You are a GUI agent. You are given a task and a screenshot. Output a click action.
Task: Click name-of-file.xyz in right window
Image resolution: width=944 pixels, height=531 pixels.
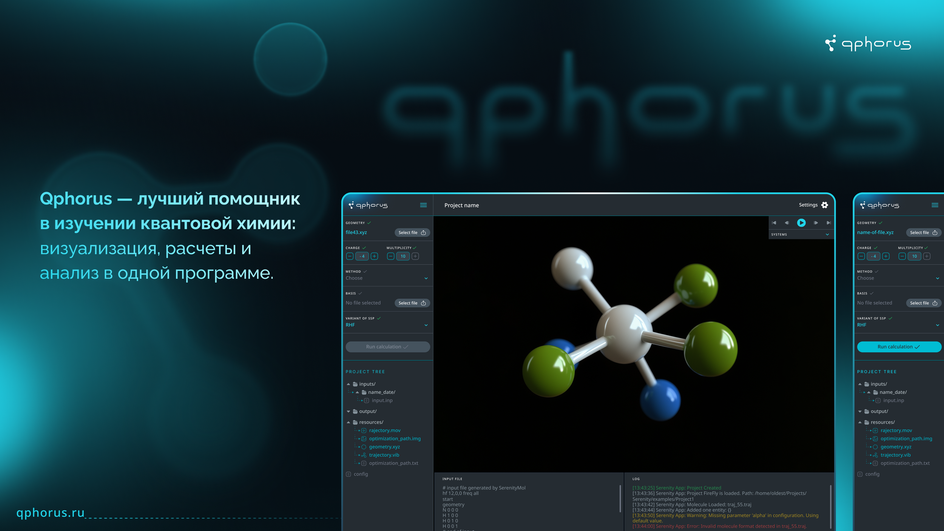(875, 232)
